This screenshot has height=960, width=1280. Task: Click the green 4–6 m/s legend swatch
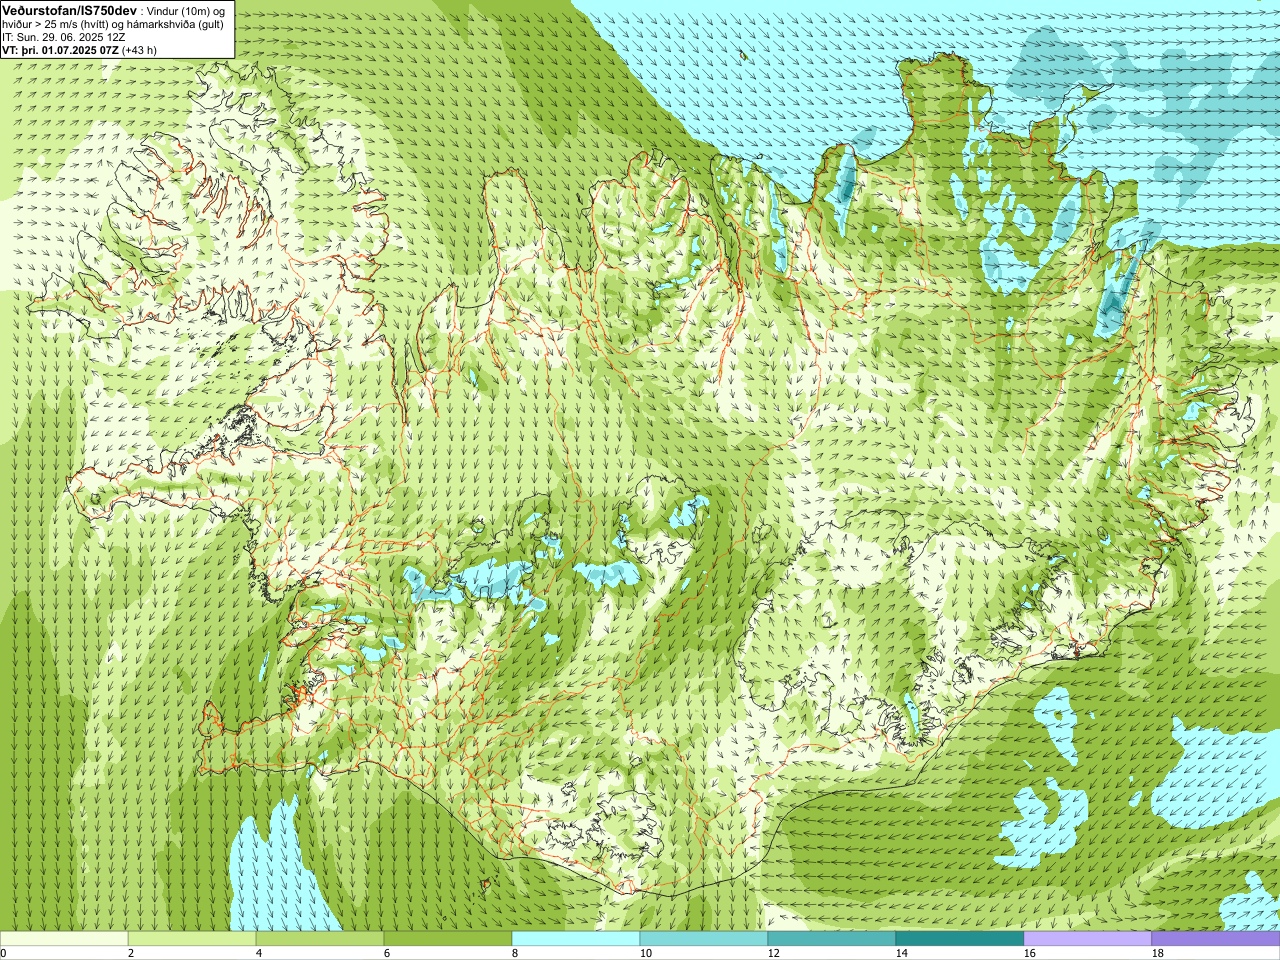click(320, 939)
